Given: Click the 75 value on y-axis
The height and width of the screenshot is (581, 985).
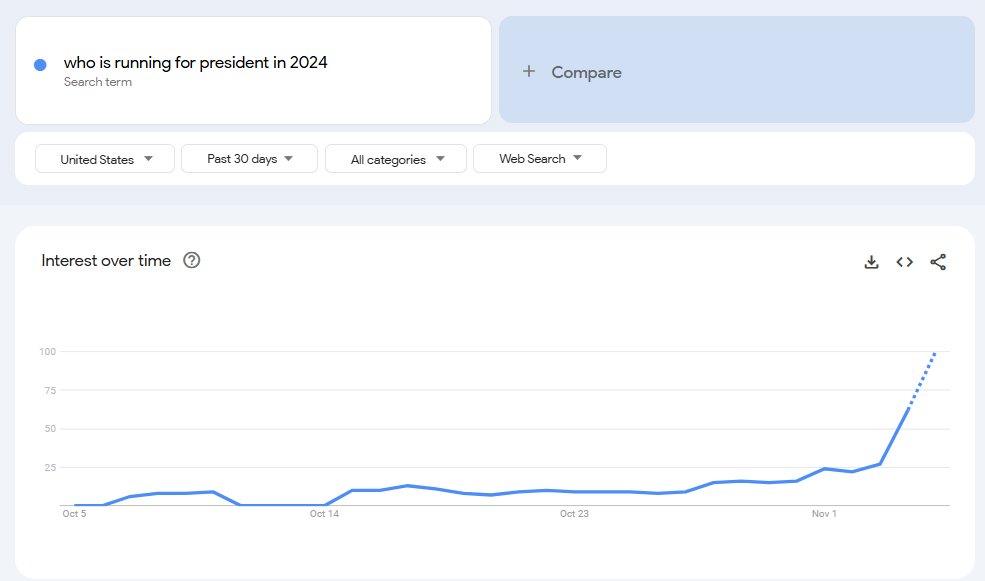Looking at the screenshot, I should pos(50,391).
